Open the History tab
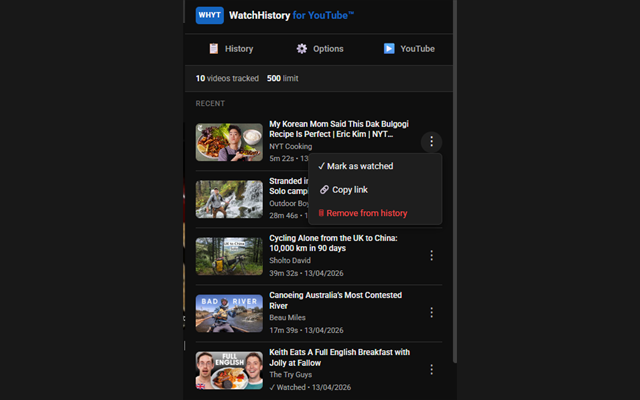The image size is (640, 400). coord(231,49)
